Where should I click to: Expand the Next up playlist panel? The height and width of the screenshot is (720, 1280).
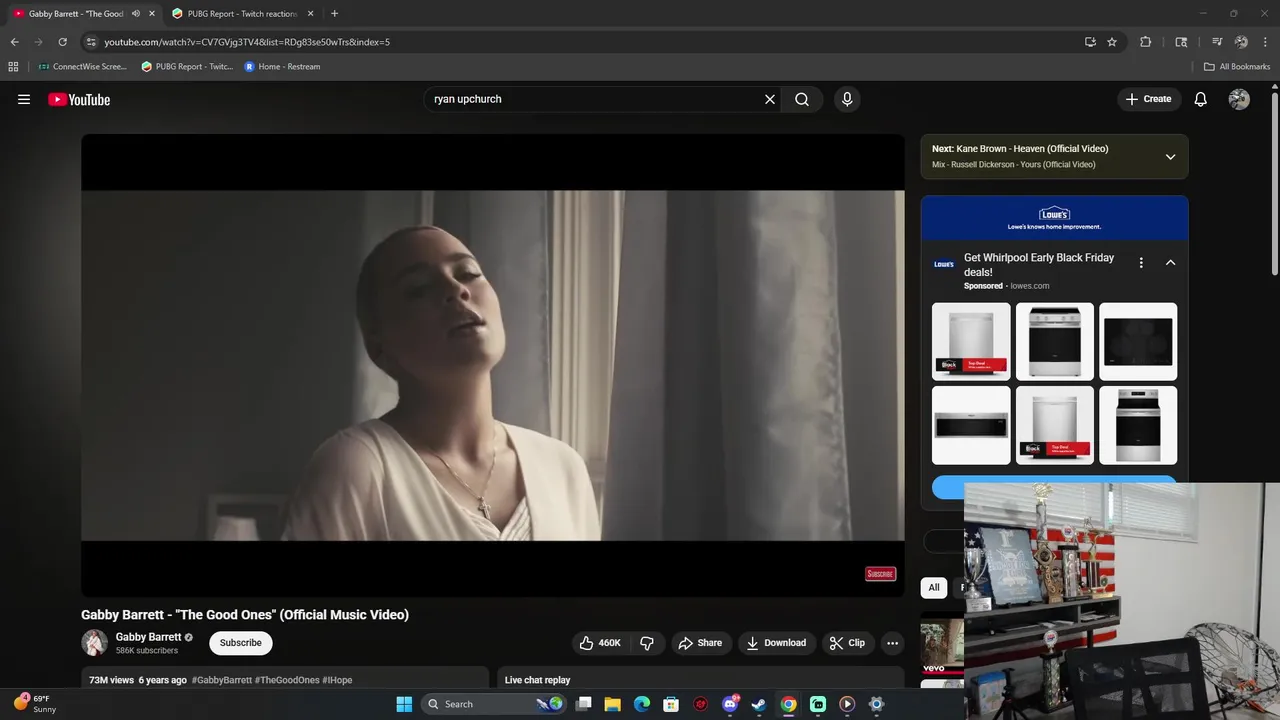[x=1170, y=157]
